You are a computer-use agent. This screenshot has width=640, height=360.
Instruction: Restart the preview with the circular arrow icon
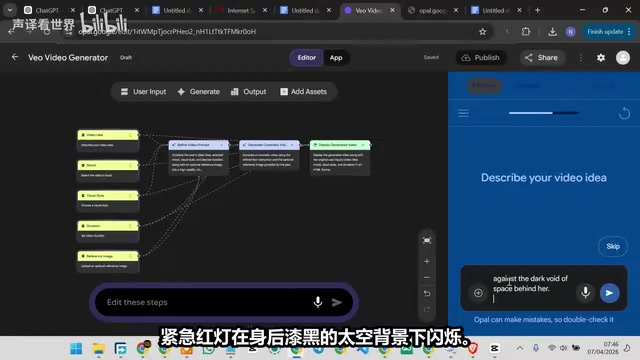click(624, 113)
